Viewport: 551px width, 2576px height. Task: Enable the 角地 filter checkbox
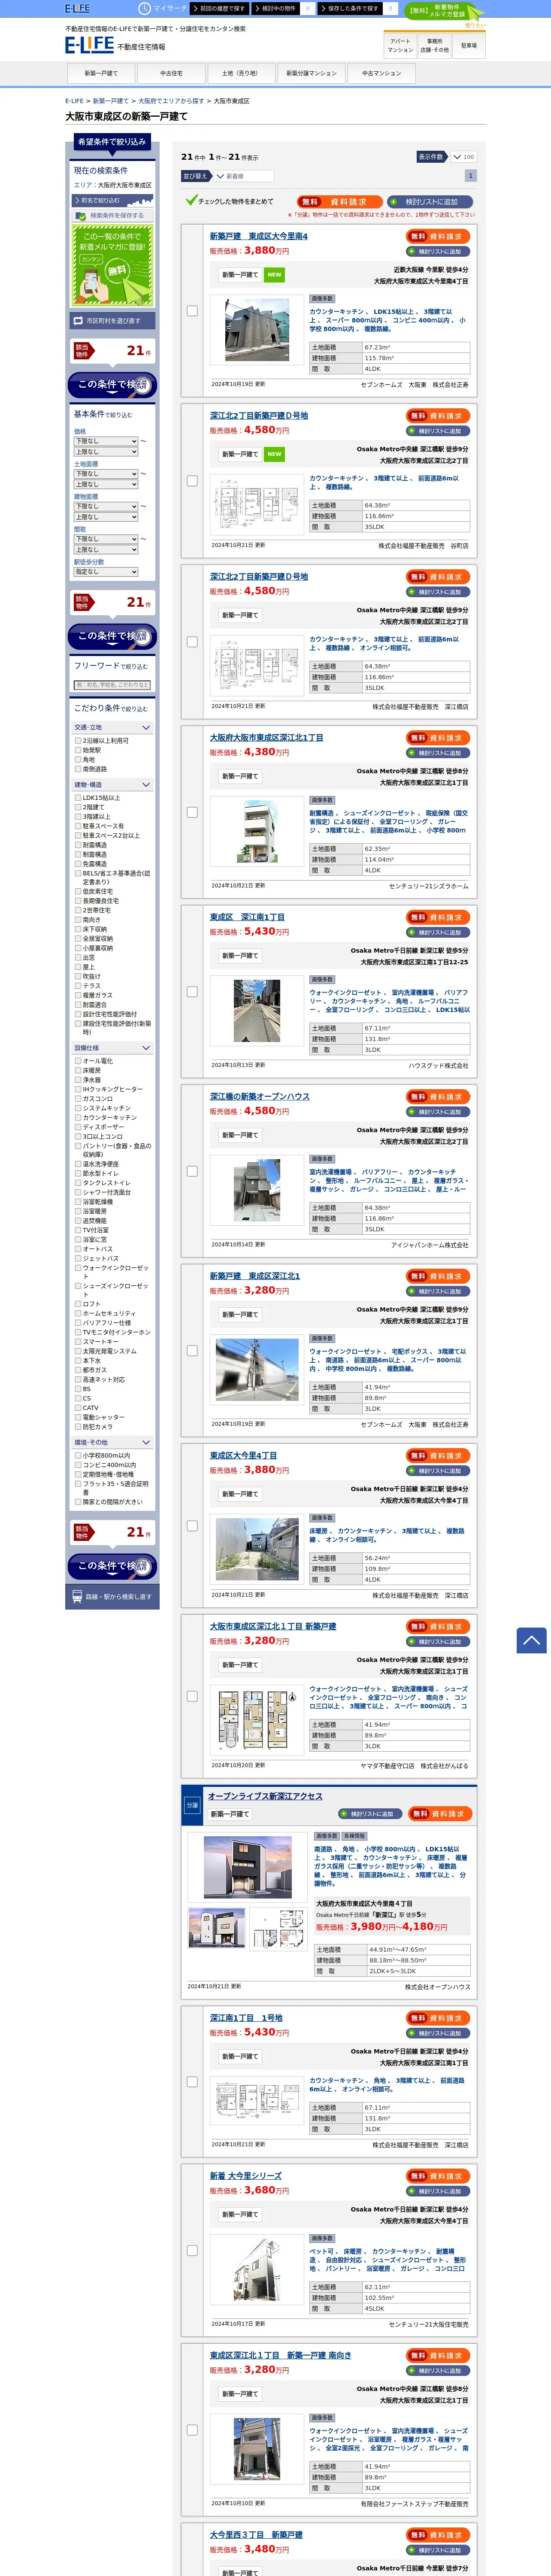78,760
